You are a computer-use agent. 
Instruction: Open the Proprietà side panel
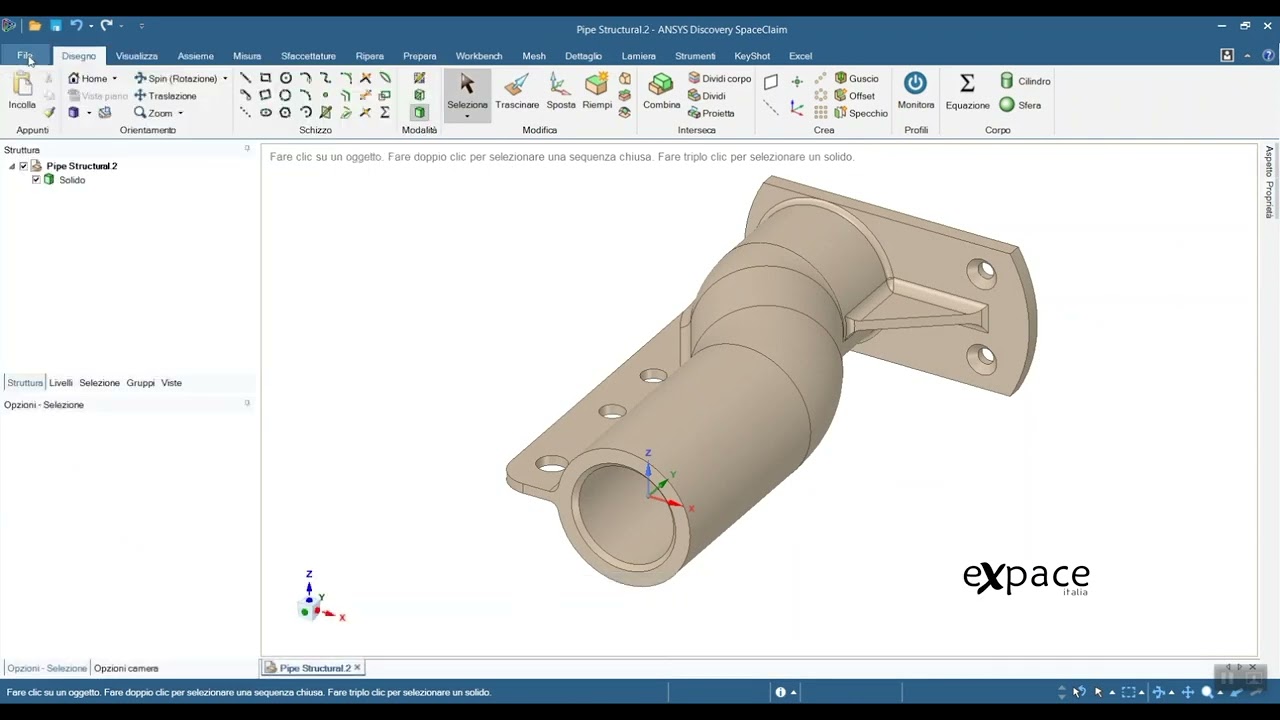coord(1269,200)
